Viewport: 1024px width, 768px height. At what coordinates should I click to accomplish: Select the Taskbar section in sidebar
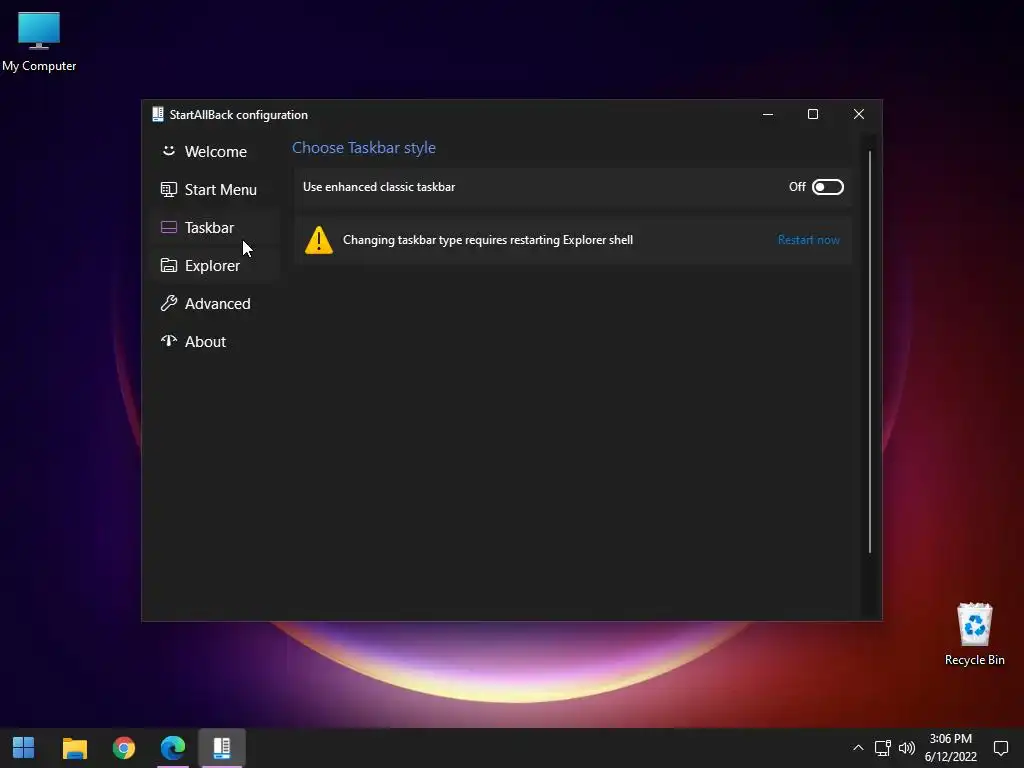[216, 227]
